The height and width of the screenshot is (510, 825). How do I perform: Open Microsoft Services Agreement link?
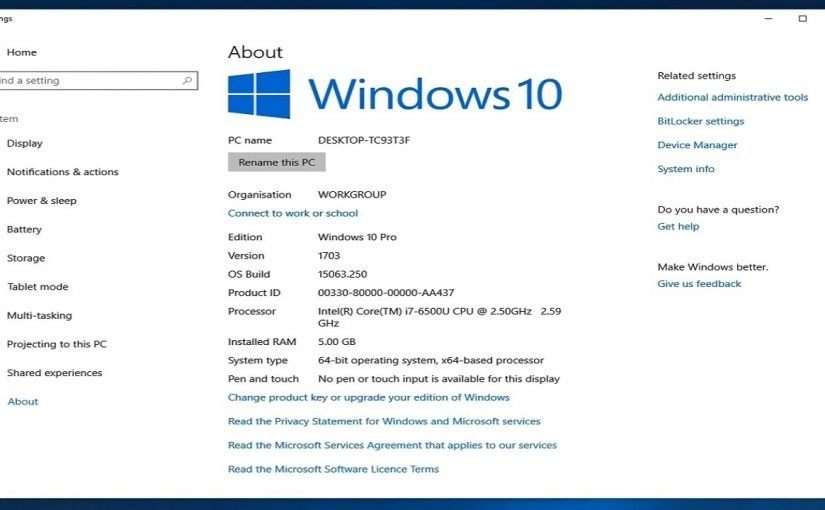pyautogui.click(x=393, y=445)
